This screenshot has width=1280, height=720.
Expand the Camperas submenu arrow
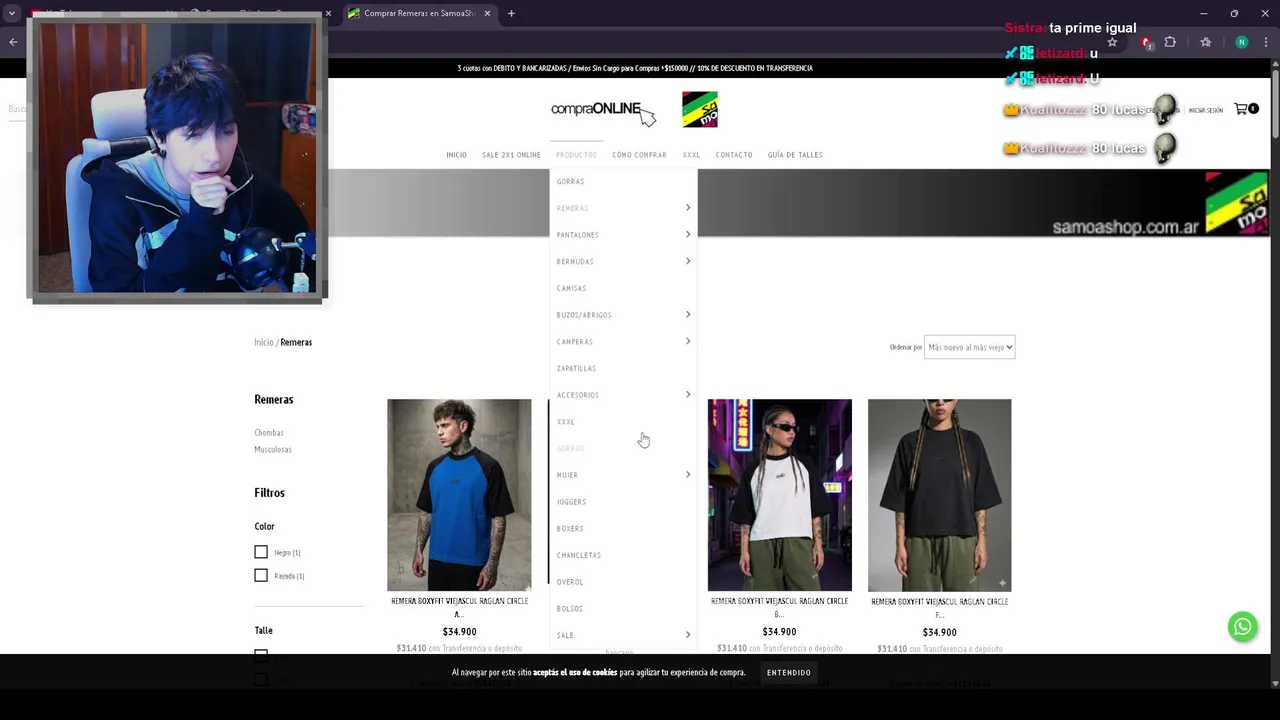pos(688,341)
